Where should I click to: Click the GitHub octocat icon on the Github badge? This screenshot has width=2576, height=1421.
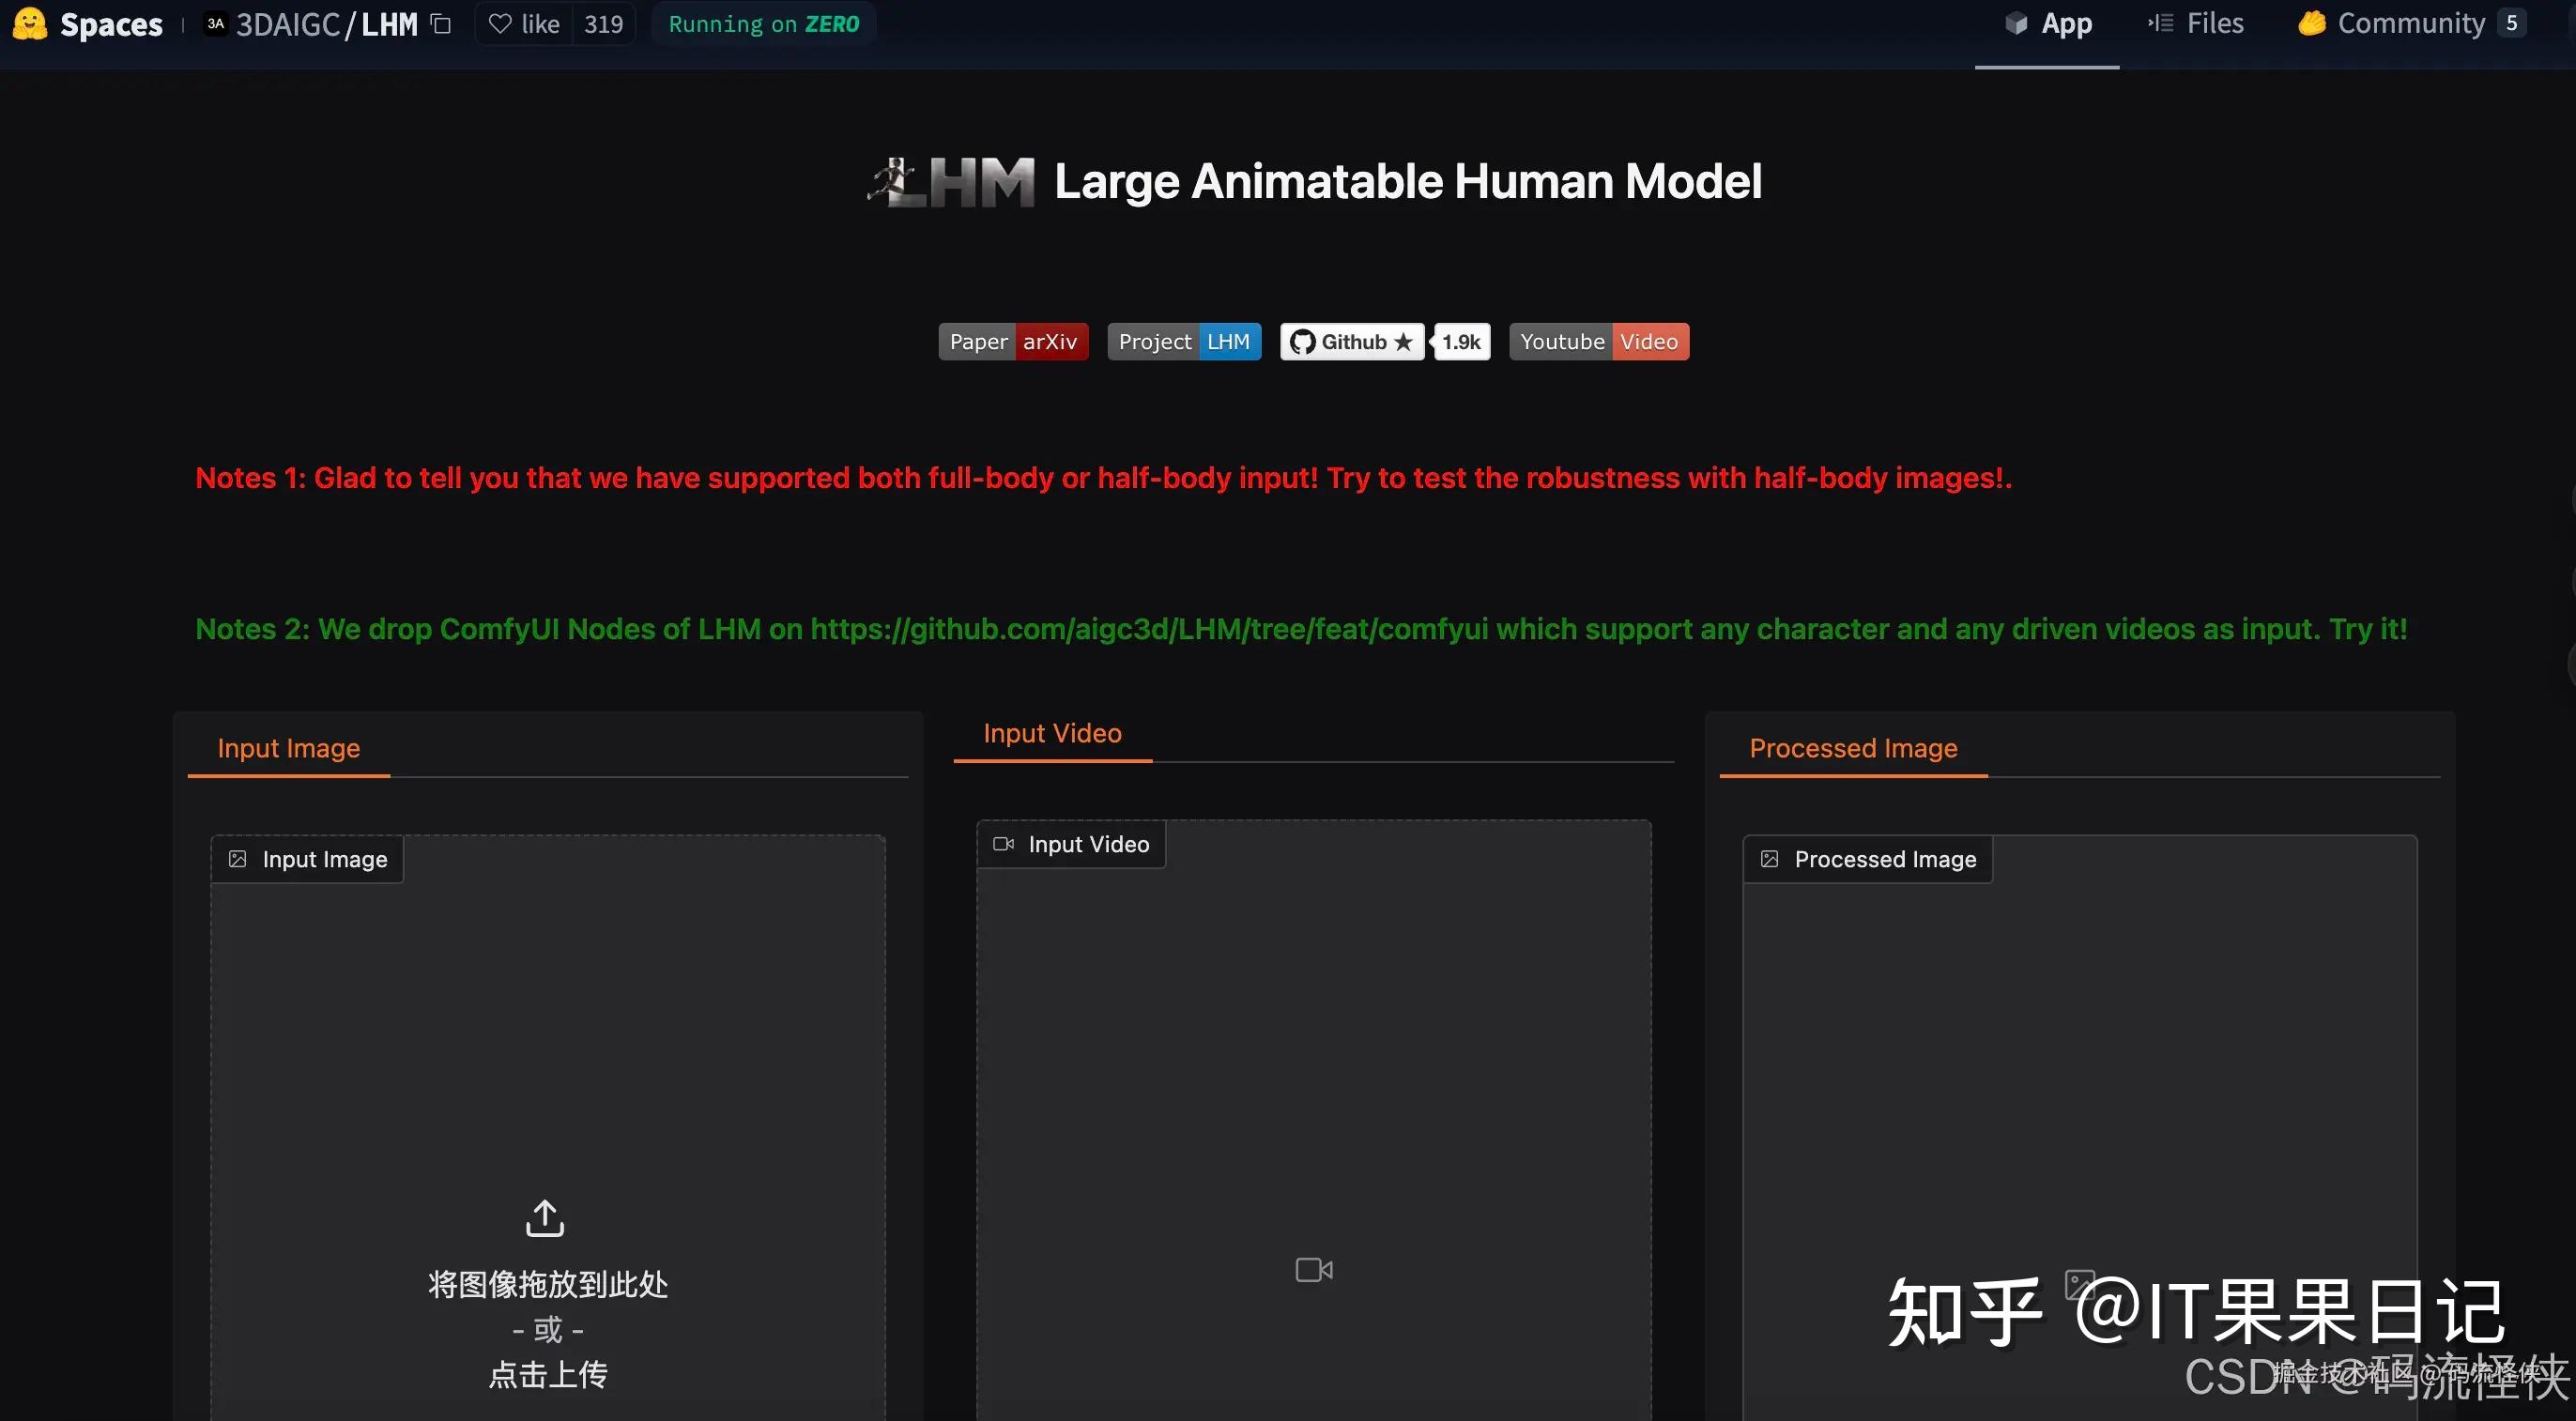pyautogui.click(x=1302, y=341)
